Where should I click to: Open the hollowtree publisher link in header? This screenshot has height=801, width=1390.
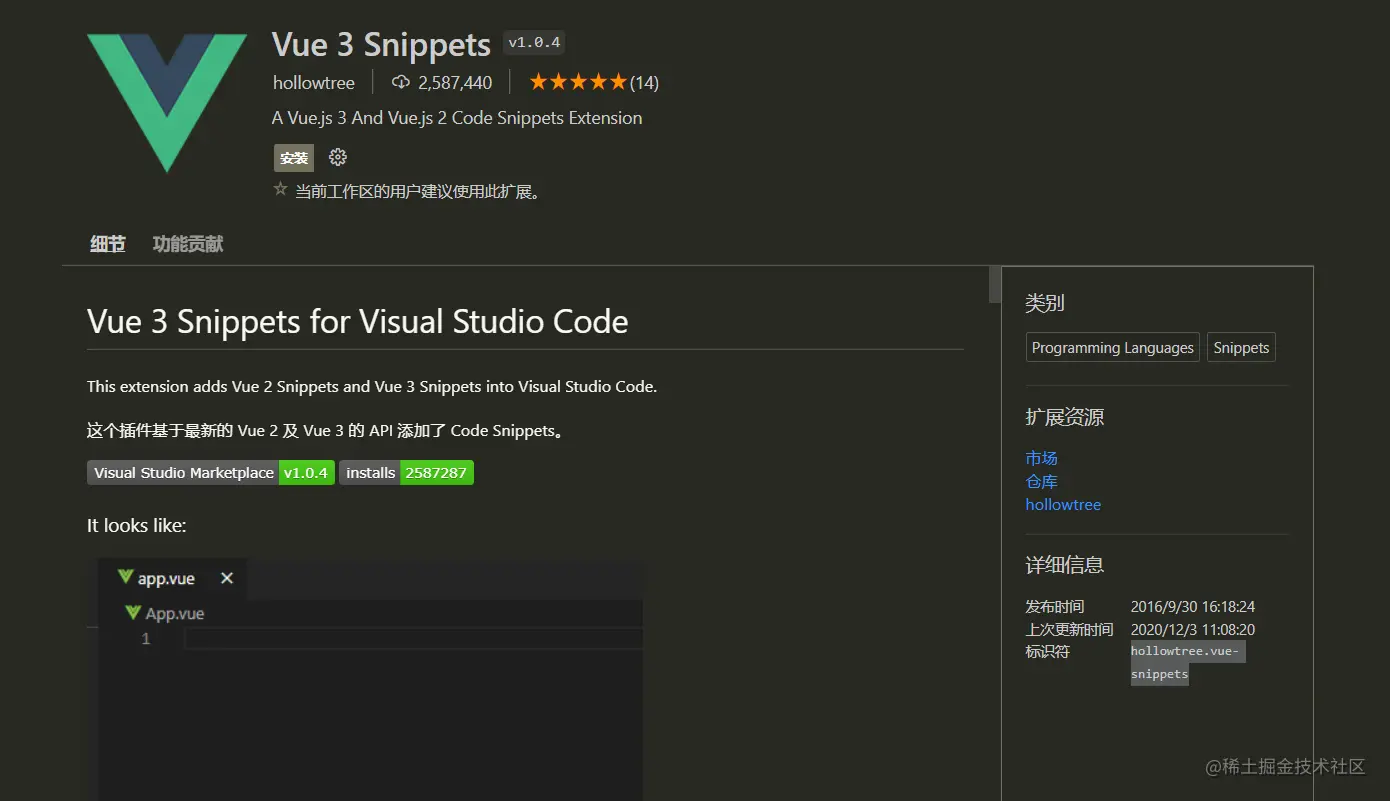pos(314,82)
